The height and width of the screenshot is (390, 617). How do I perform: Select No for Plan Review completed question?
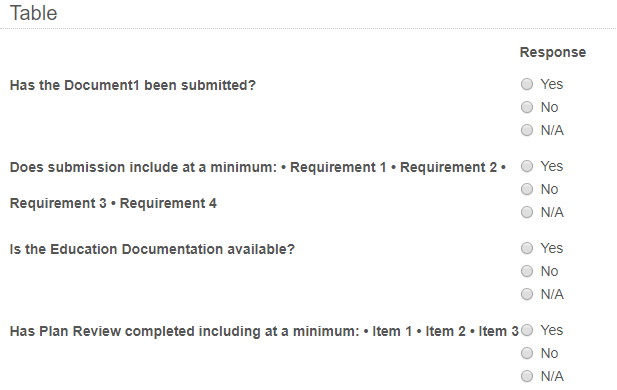[x=527, y=353]
